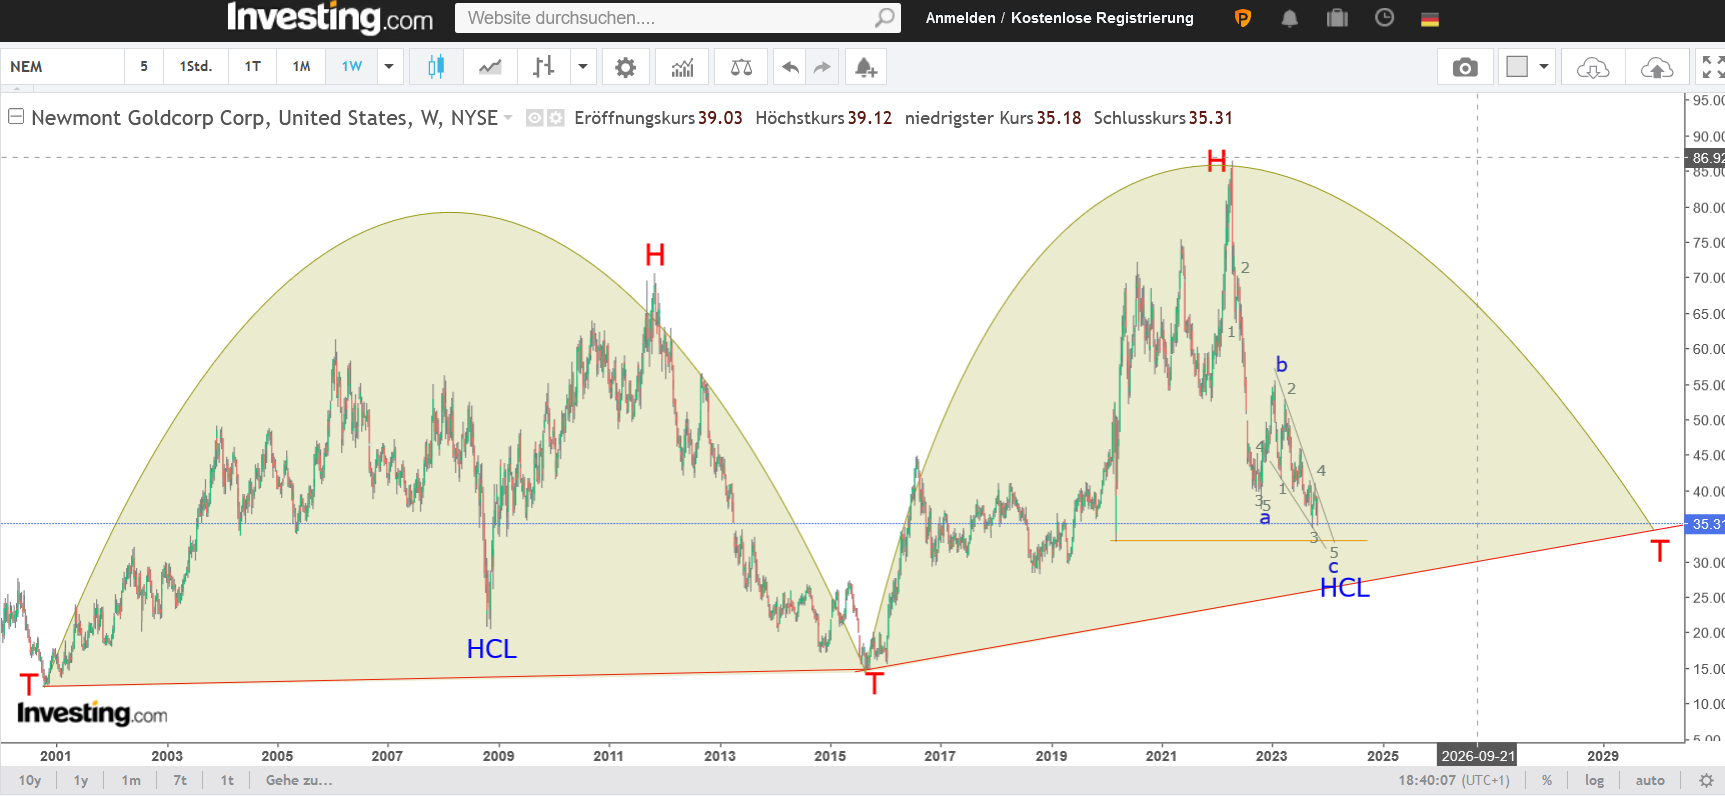Screen dimensions: 1725x796
Task: Set date range to 10y
Action: [x=30, y=780]
